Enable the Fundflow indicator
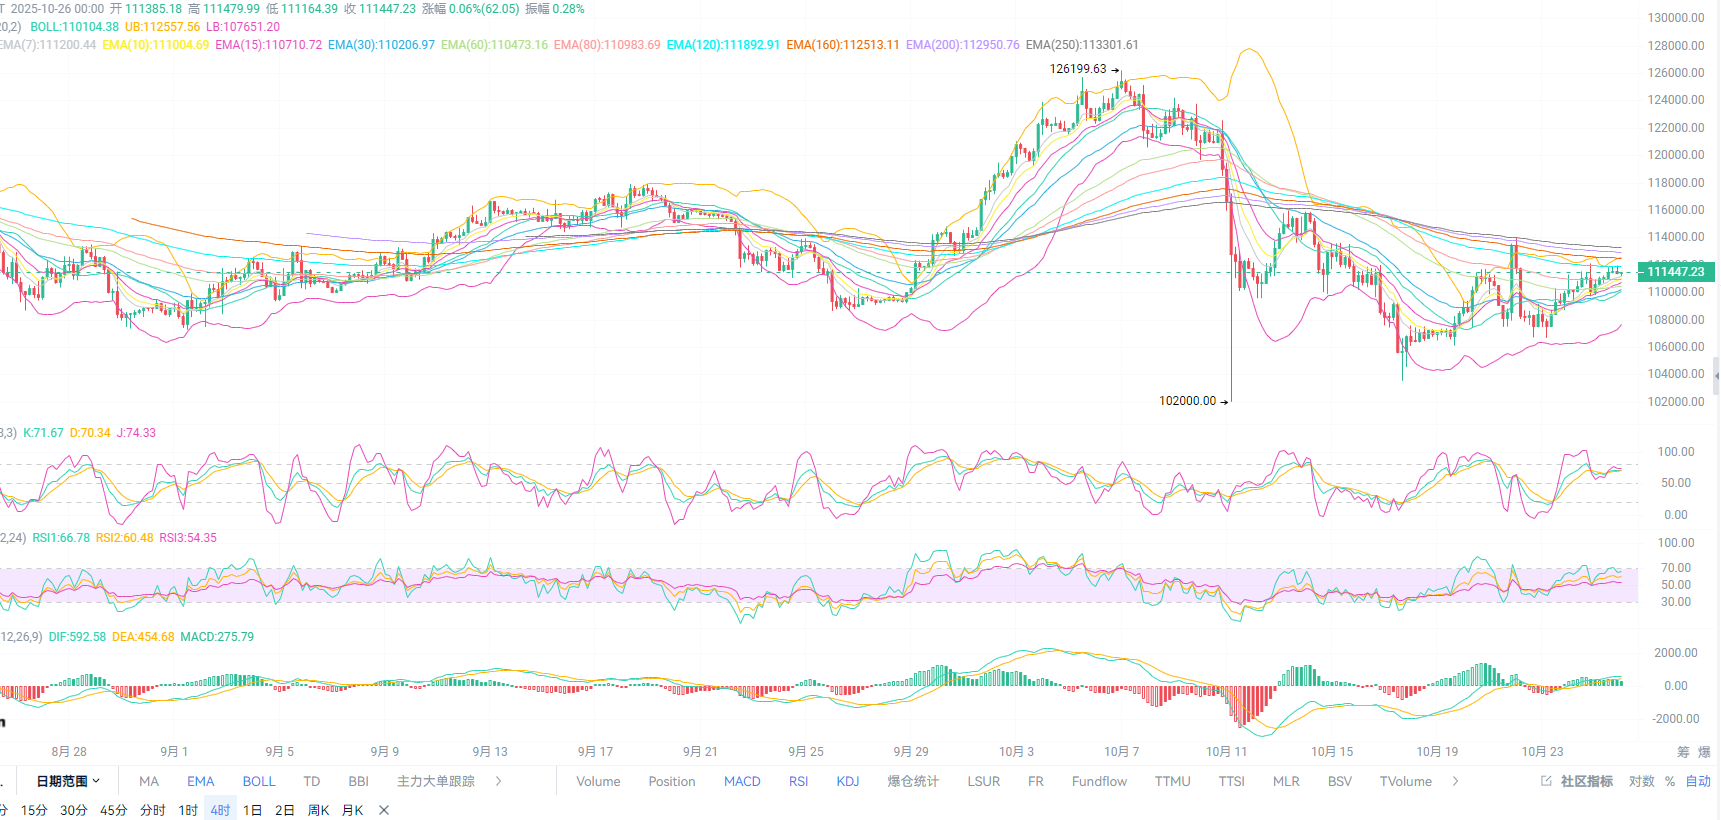The width and height of the screenshot is (1721, 820). (x=1098, y=781)
